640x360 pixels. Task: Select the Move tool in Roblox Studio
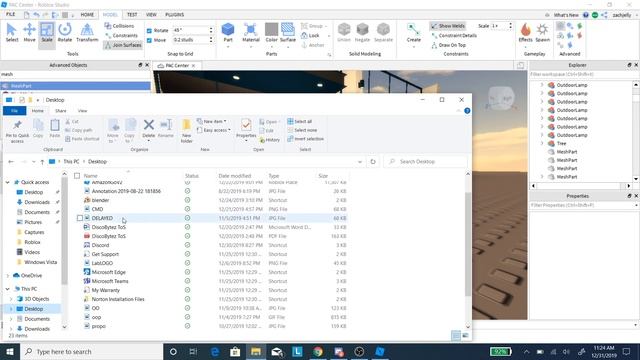(x=29, y=33)
